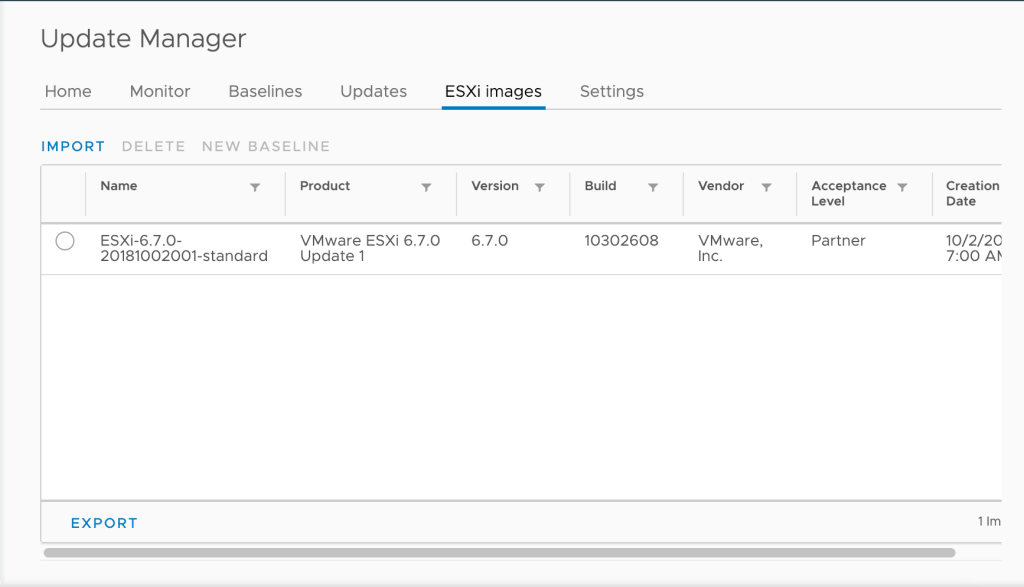This screenshot has height=587, width=1024.
Task: Select the ESXi-6.7.0-20181002001-standard radio button
Action: (65, 241)
